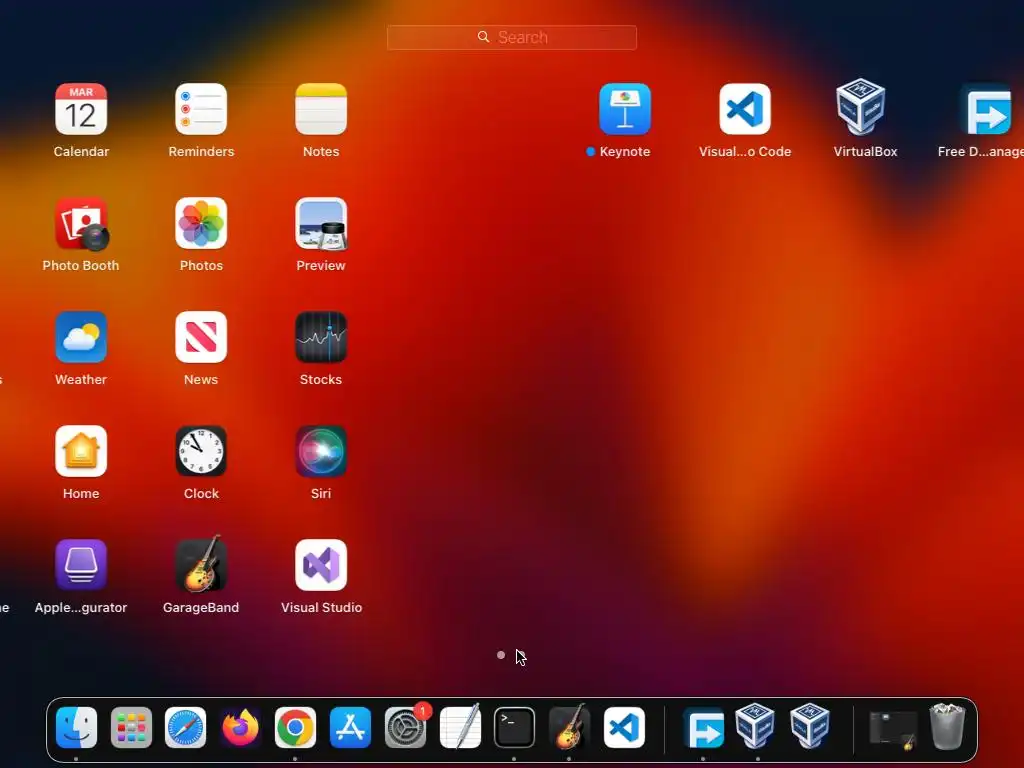Open Free Download Manager from the Dock
Viewport: 1024px width, 768px height.
(x=703, y=728)
